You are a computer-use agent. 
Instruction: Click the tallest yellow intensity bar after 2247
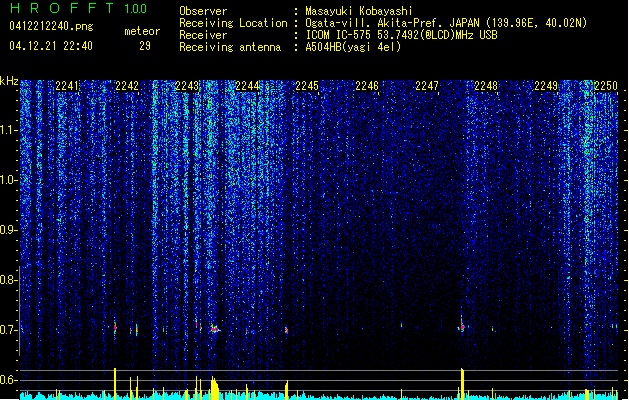click(x=462, y=384)
